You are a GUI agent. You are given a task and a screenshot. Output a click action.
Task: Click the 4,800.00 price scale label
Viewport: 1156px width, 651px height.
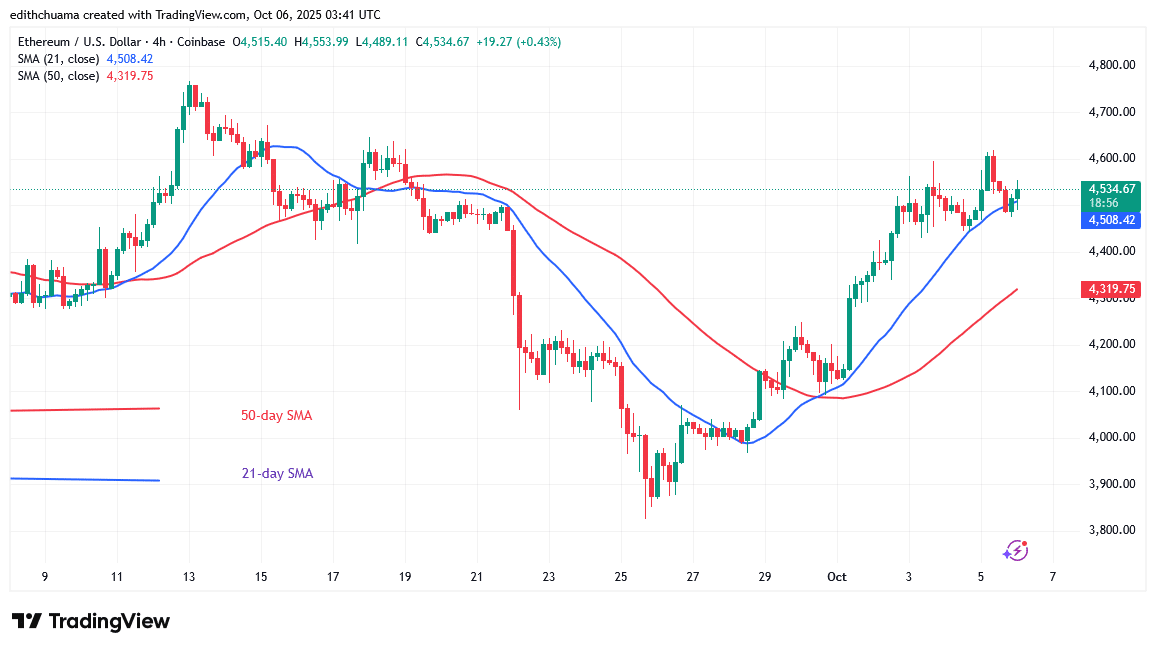tap(1110, 65)
